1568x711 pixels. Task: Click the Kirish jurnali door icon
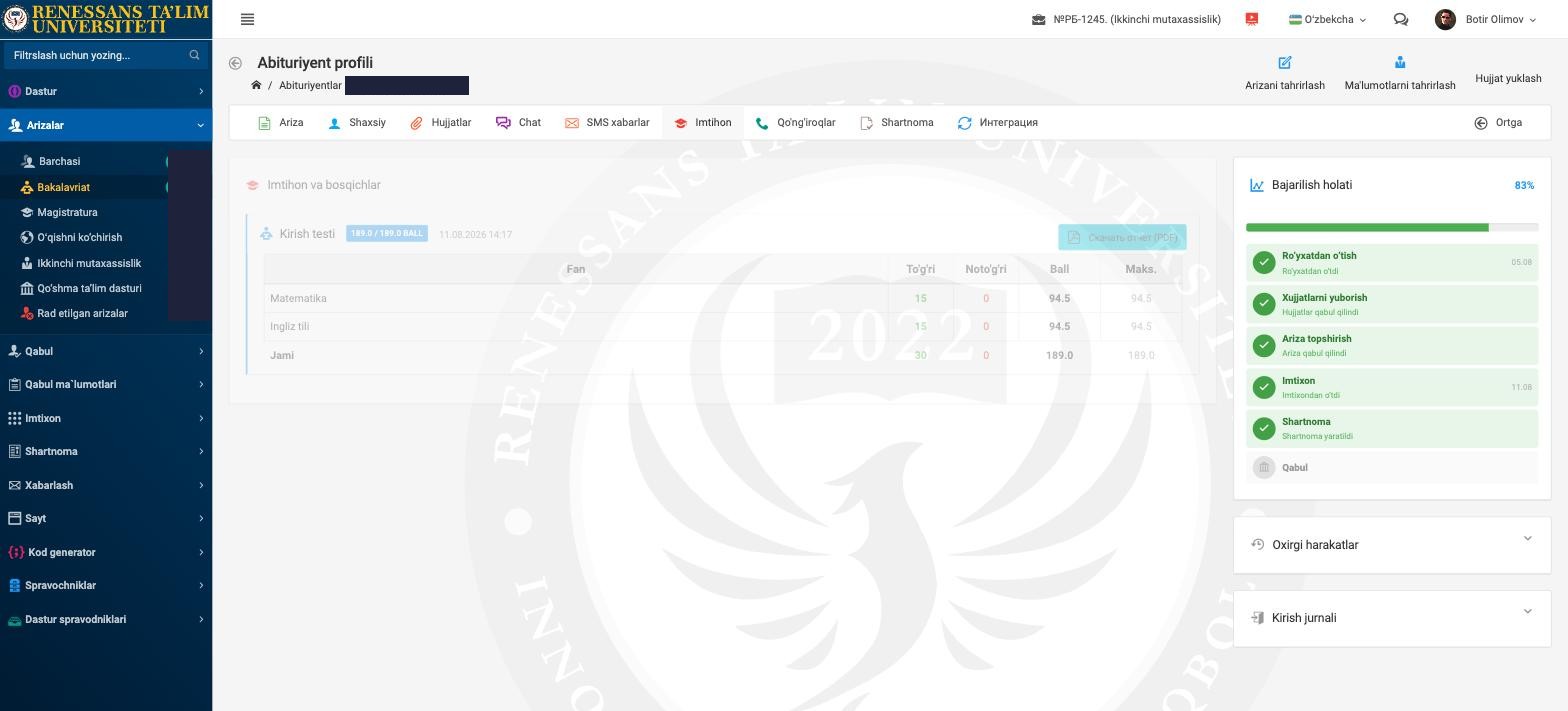[x=1258, y=617]
